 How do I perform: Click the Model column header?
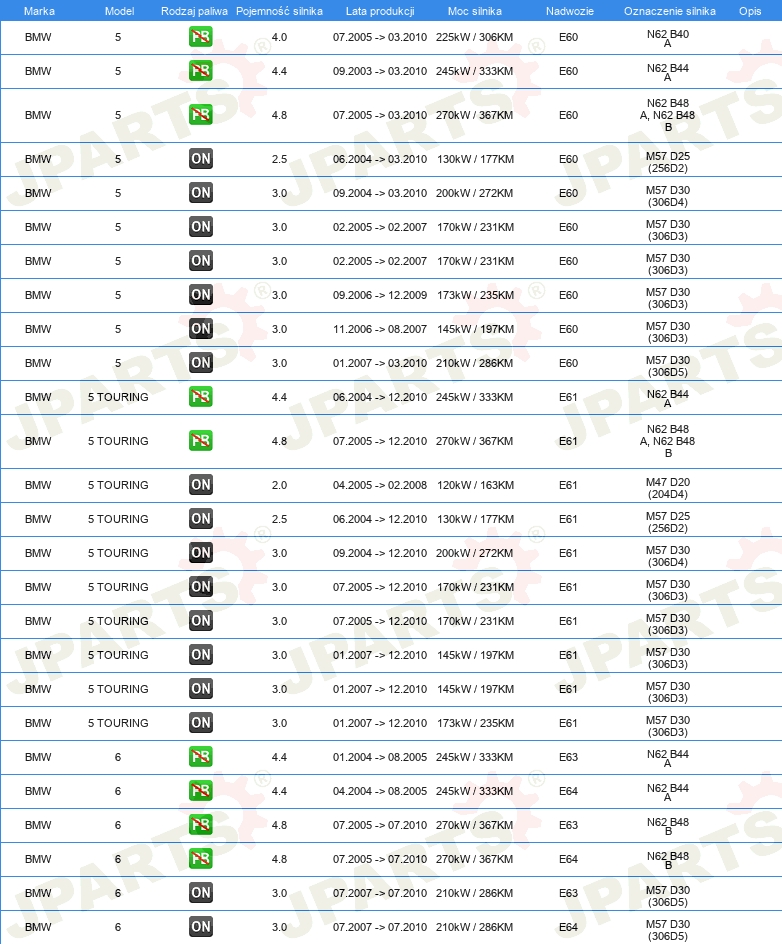pyautogui.click(x=119, y=11)
